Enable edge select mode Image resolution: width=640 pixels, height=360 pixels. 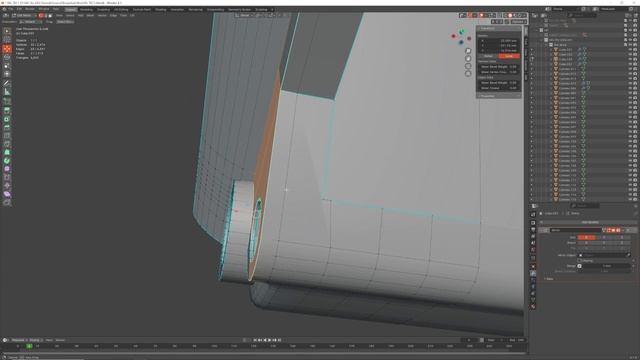[45, 16]
